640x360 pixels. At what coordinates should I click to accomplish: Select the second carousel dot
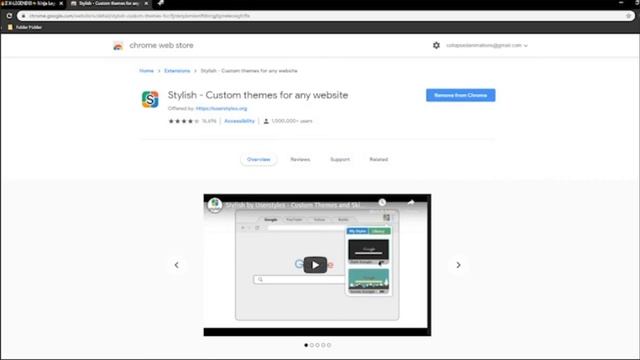pyautogui.click(x=312, y=345)
